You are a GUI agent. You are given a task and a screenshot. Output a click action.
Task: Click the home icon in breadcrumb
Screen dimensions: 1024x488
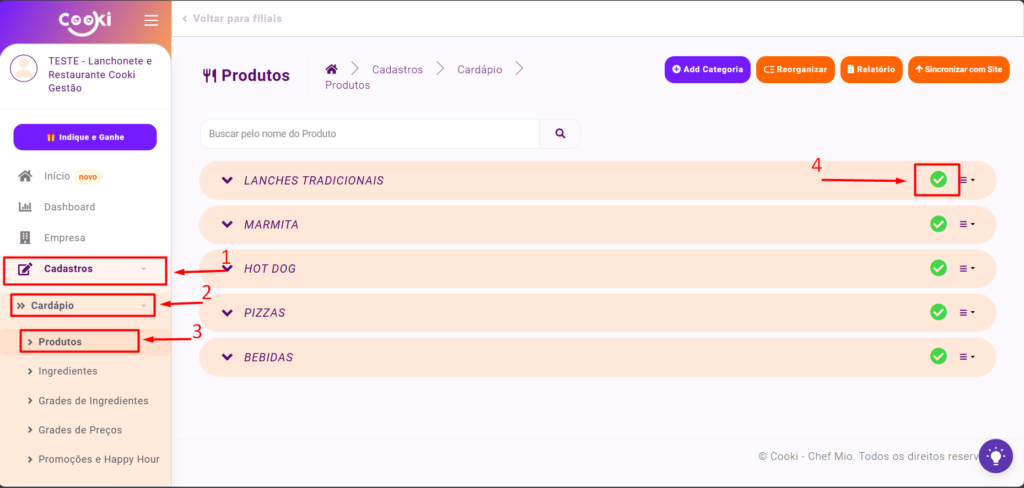[331, 69]
